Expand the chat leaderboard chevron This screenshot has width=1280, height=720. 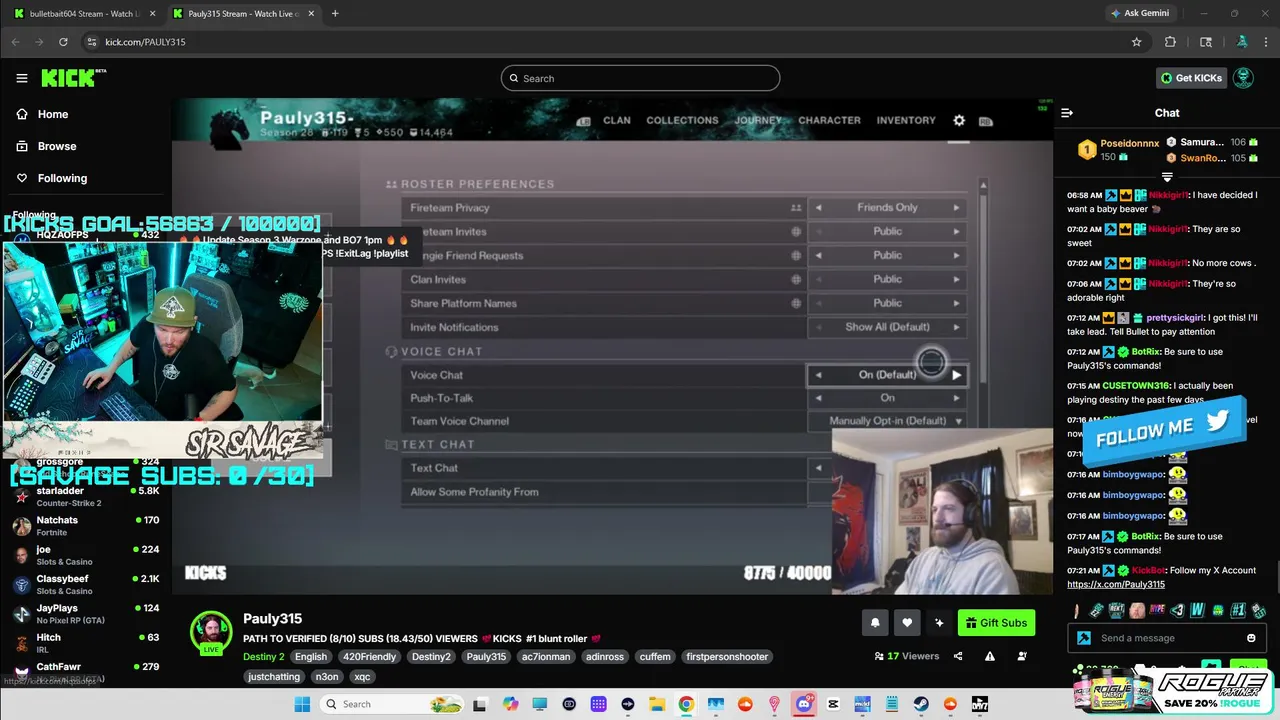[1167, 177]
